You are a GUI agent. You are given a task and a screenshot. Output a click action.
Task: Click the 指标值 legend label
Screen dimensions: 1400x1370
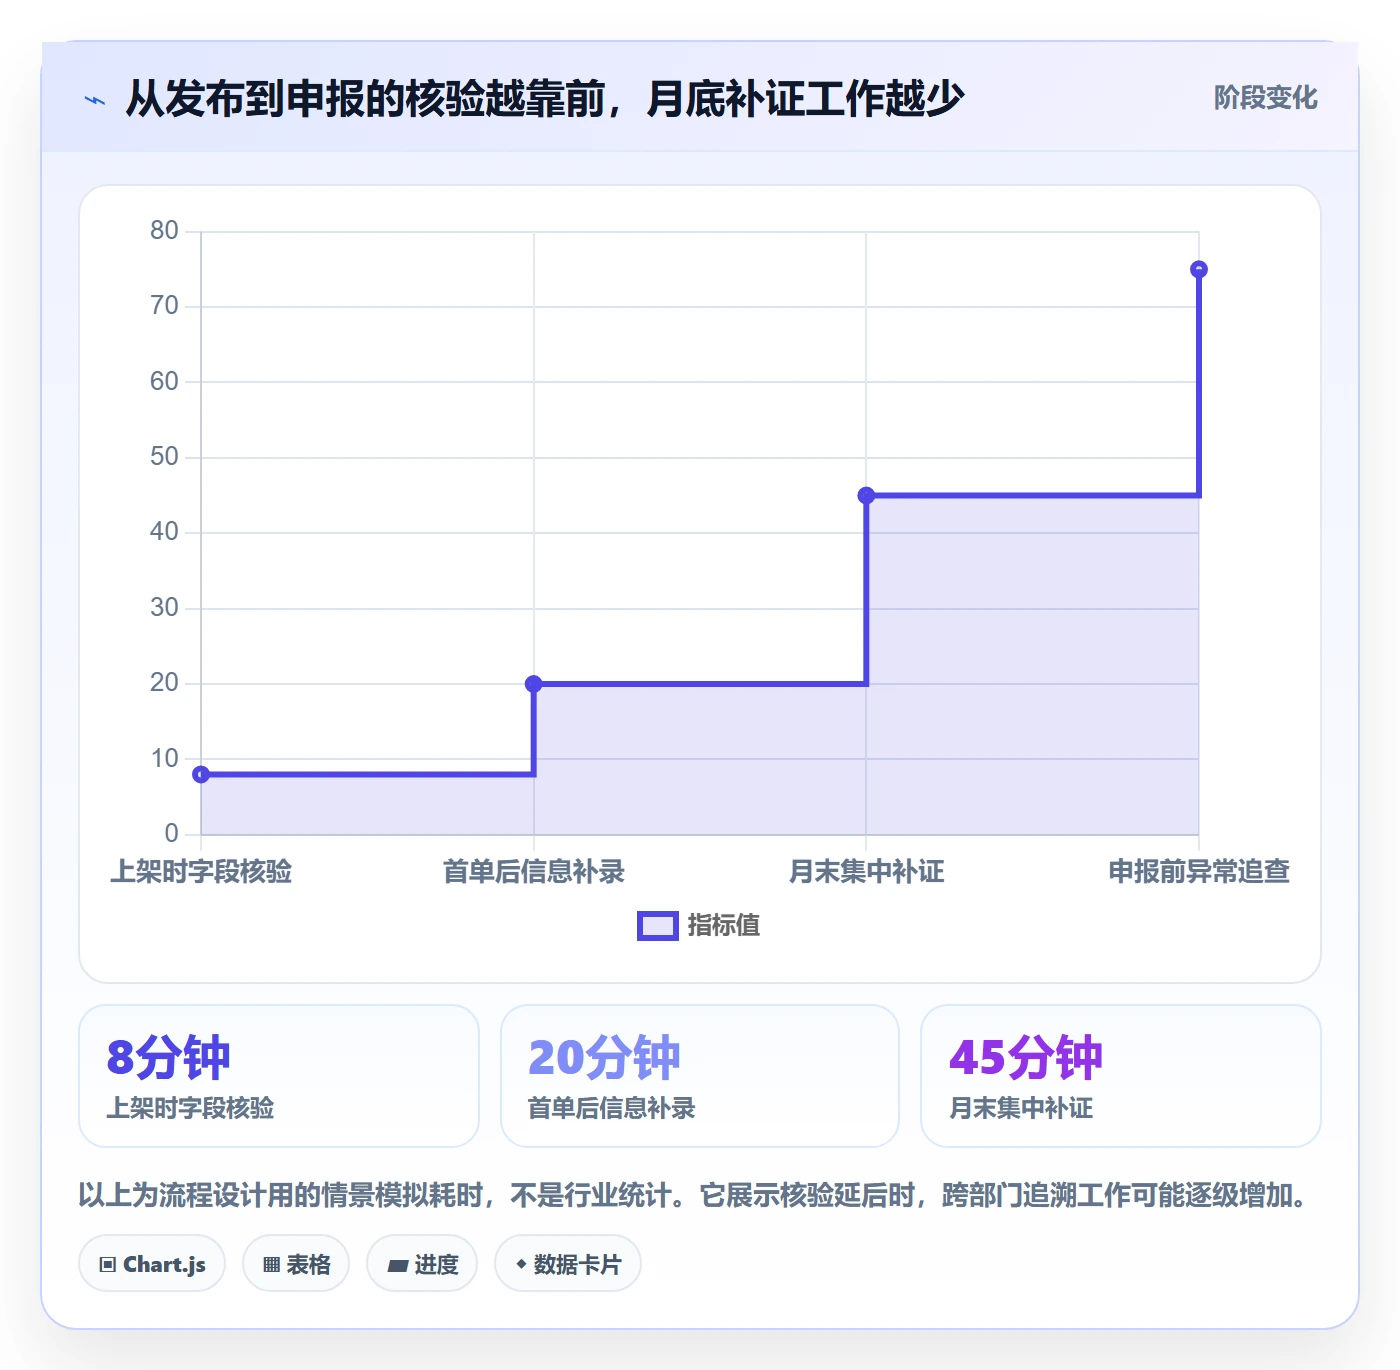(x=724, y=926)
